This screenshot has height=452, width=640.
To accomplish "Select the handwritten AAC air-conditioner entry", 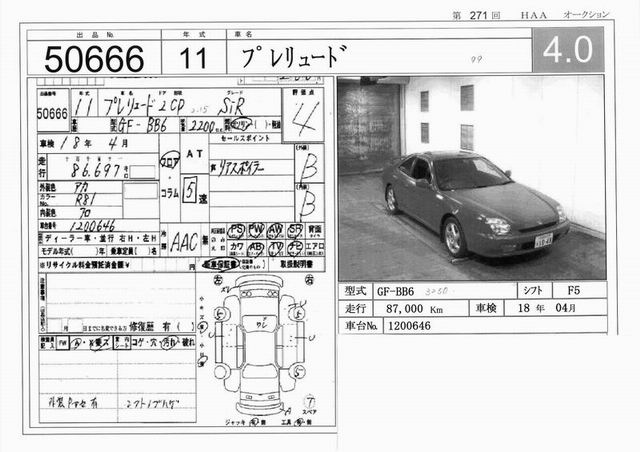I will 184,243.
